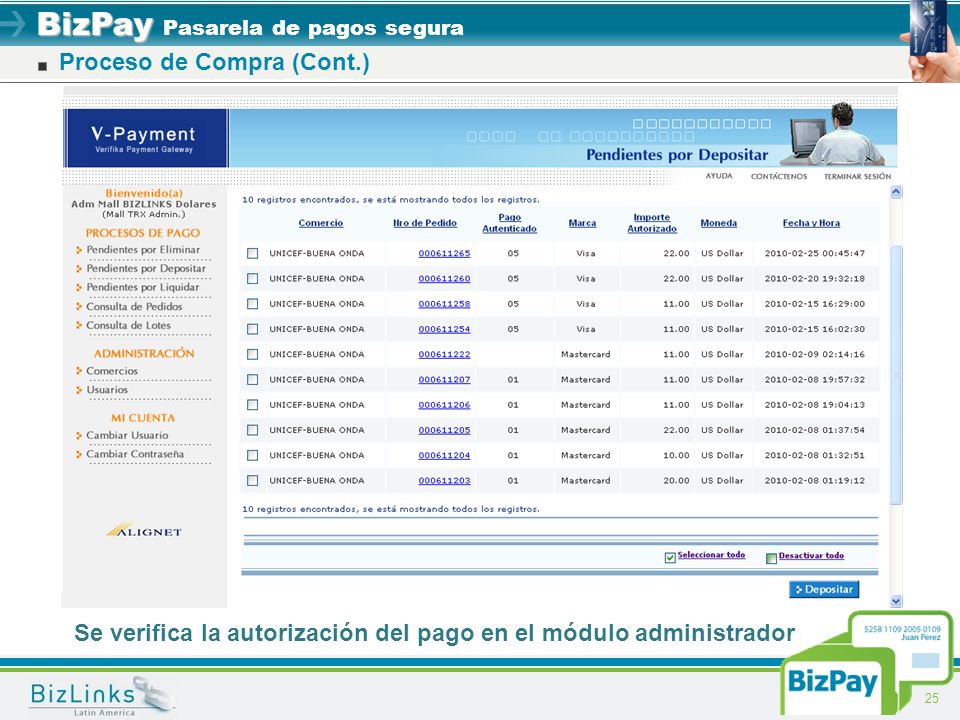Sort table by Nro de Pedido column
Screen dimensions: 960x720
pyautogui.click(x=425, y=223)
